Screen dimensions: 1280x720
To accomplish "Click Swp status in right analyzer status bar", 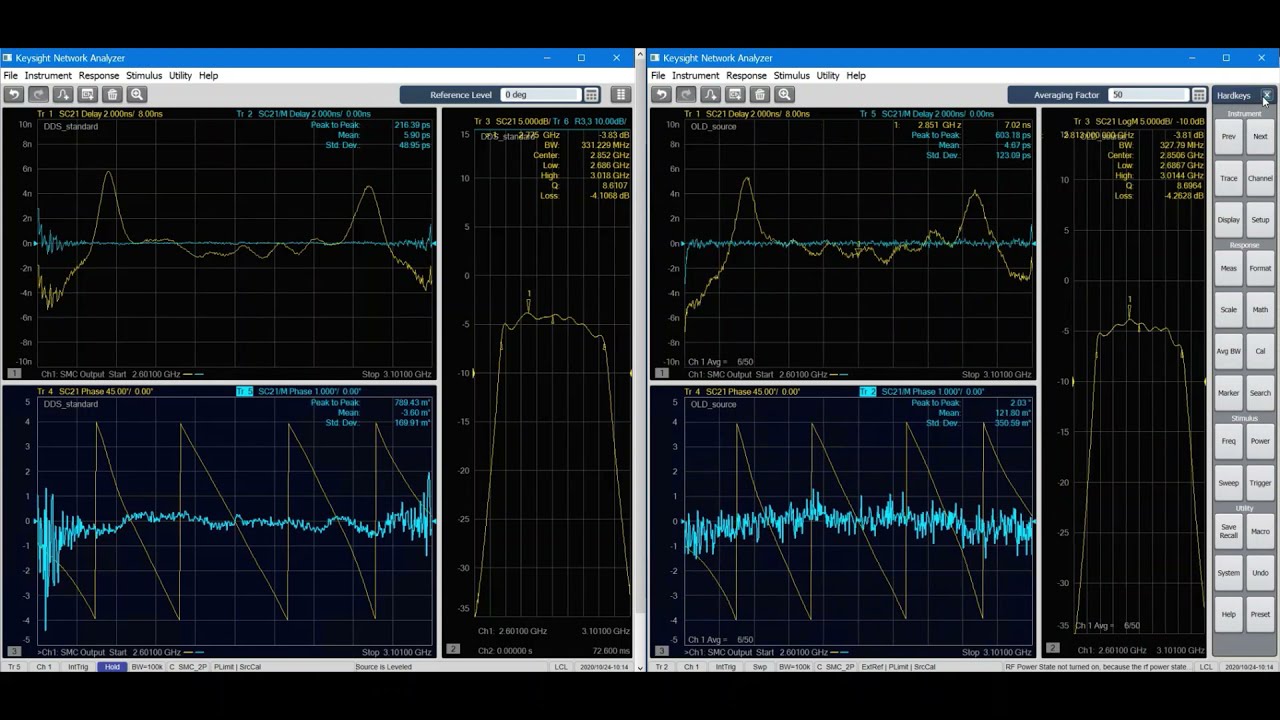I will click(760, 667).
